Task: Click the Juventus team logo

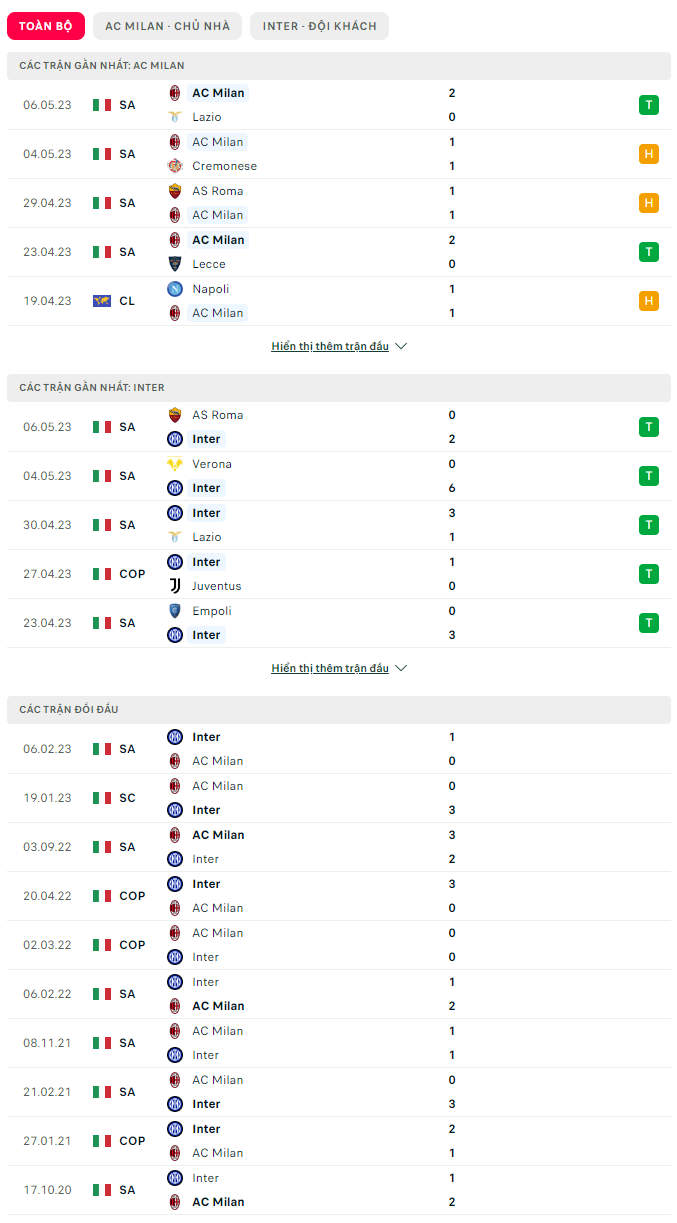Action: pyautogui.click(x=175, y=586)
